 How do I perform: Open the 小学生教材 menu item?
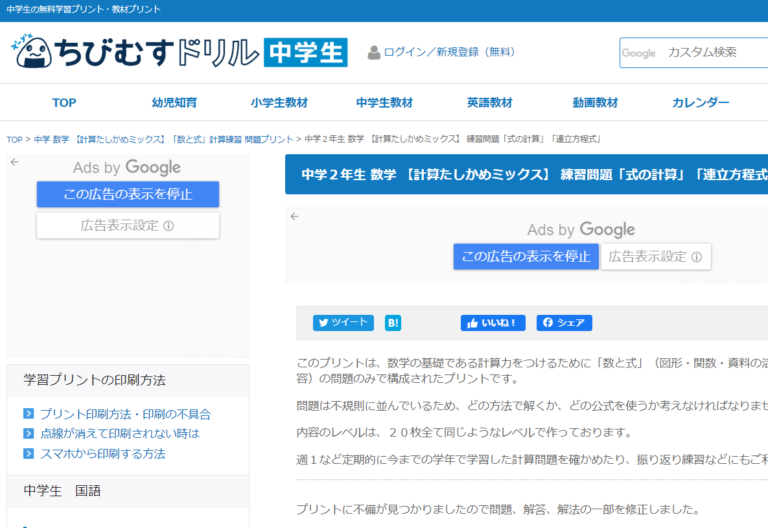279,102
